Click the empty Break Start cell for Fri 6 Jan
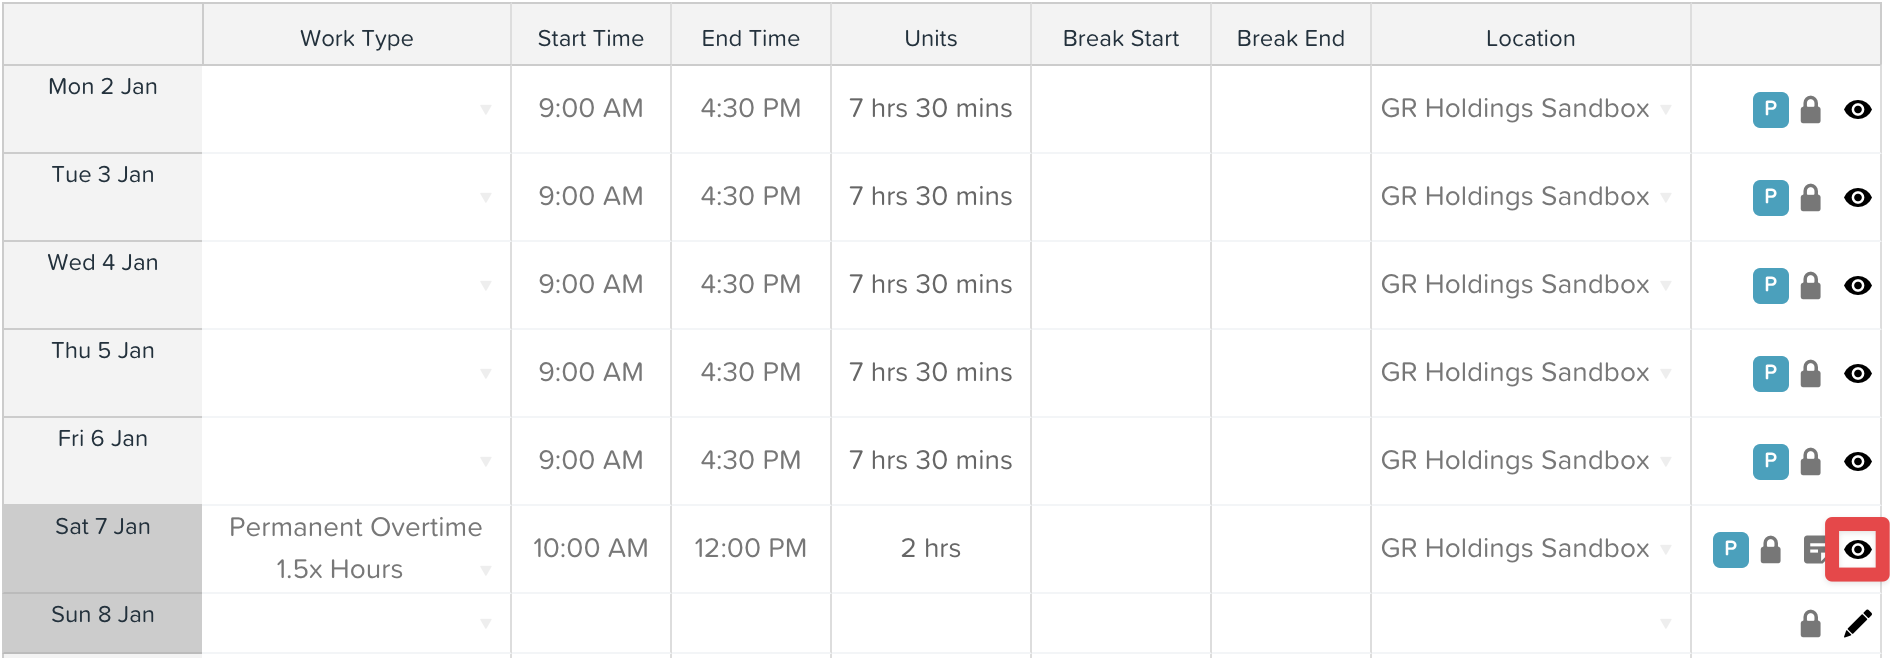Viewport: 1890px width, 658px height. pyautogui.click(x=1121, y=461)
